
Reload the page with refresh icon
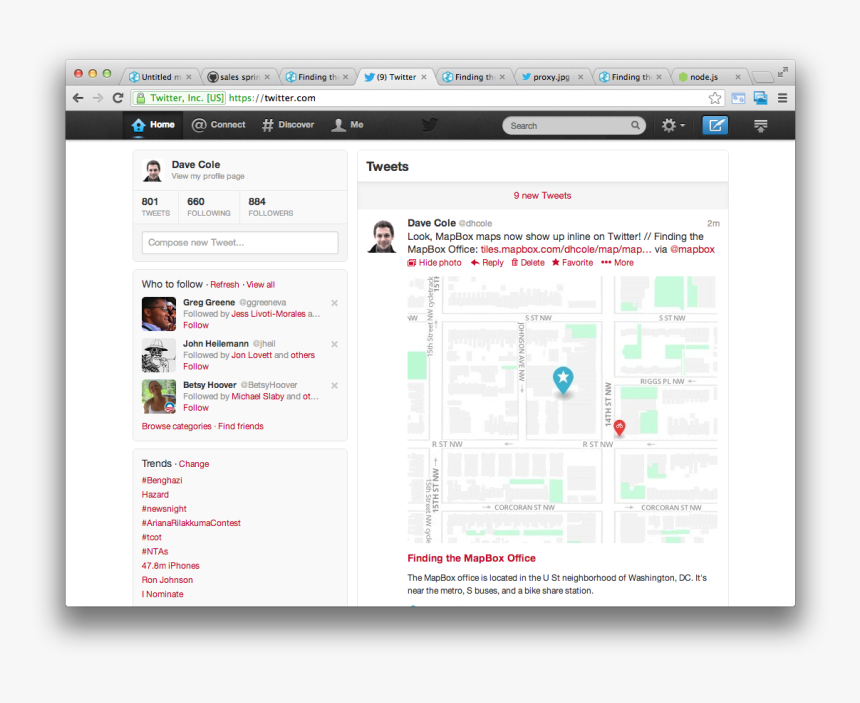[118, 98]
